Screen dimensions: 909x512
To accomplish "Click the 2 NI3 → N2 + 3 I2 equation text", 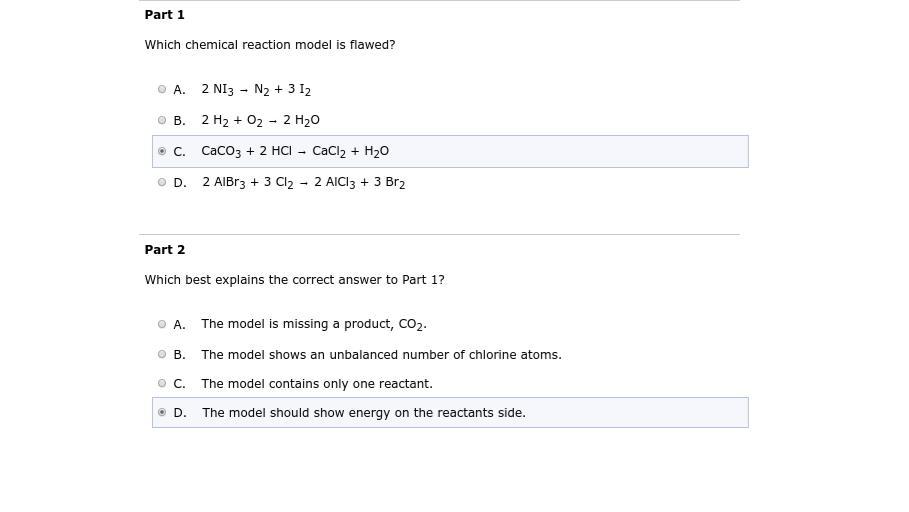I will point(256,89).
